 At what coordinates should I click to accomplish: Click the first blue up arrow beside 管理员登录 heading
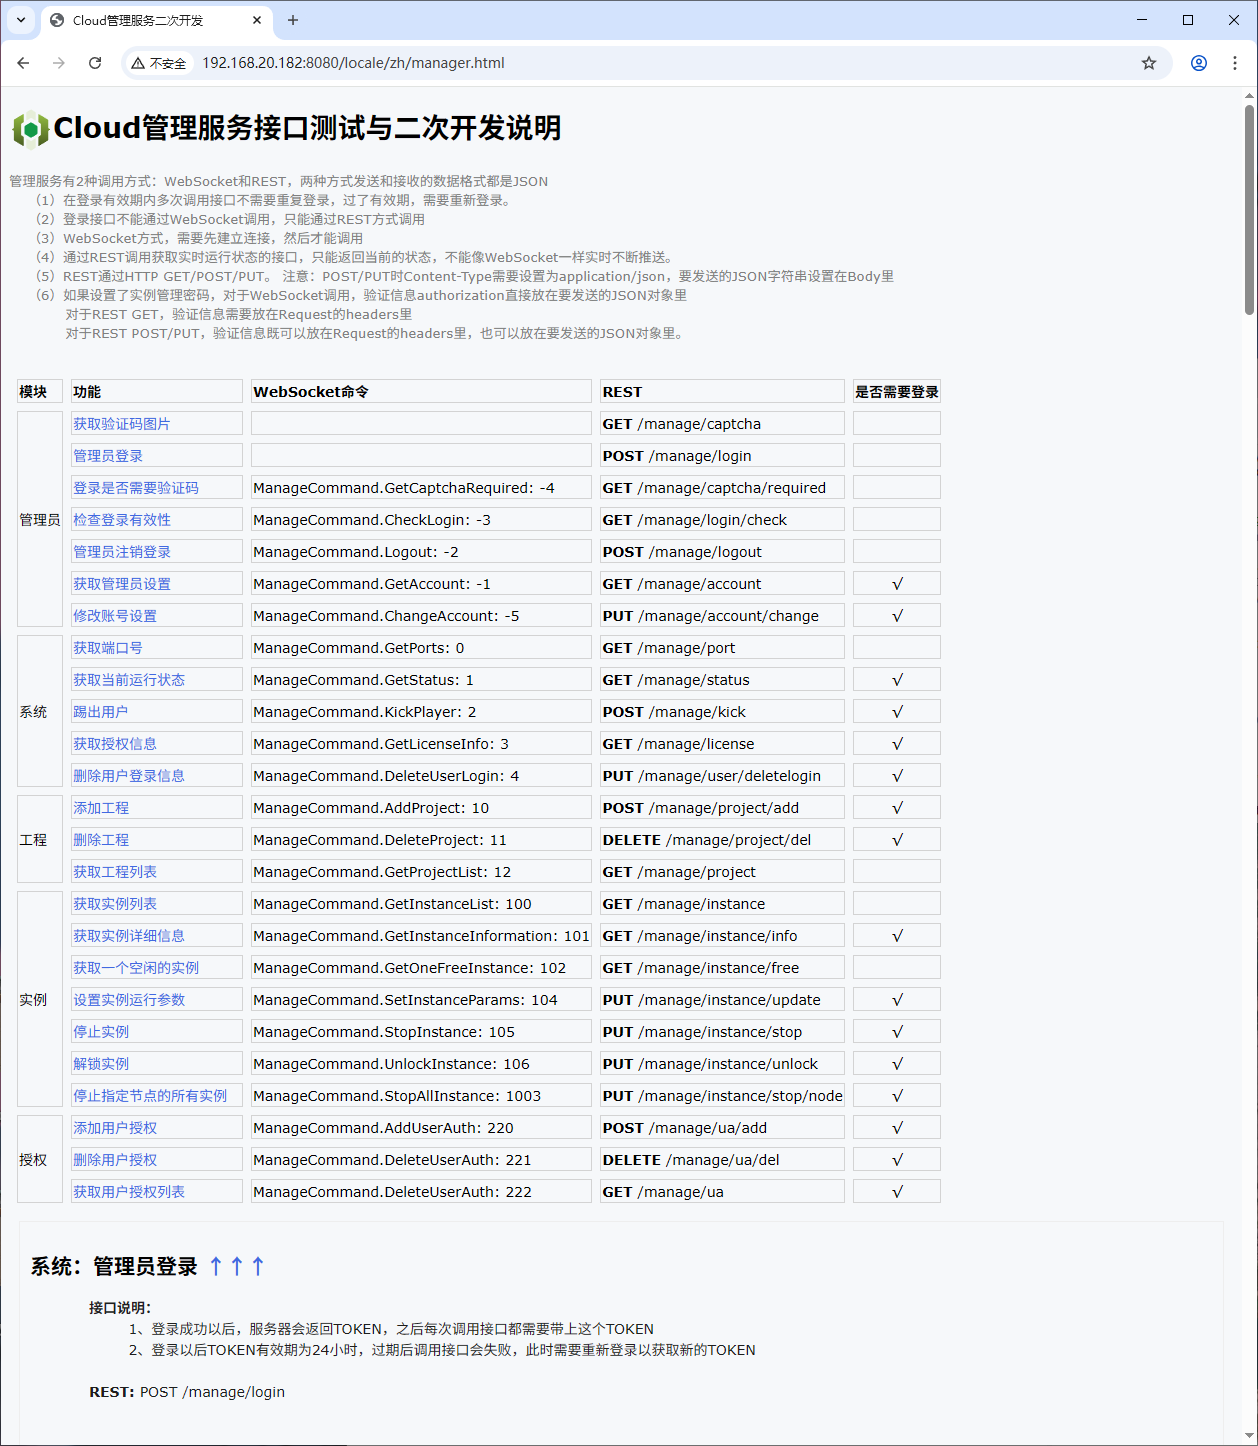216,1266
